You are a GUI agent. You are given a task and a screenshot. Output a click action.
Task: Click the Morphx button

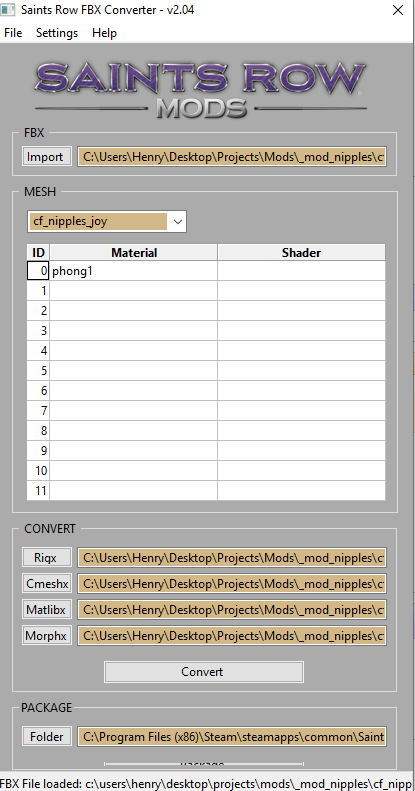point(47,636)
